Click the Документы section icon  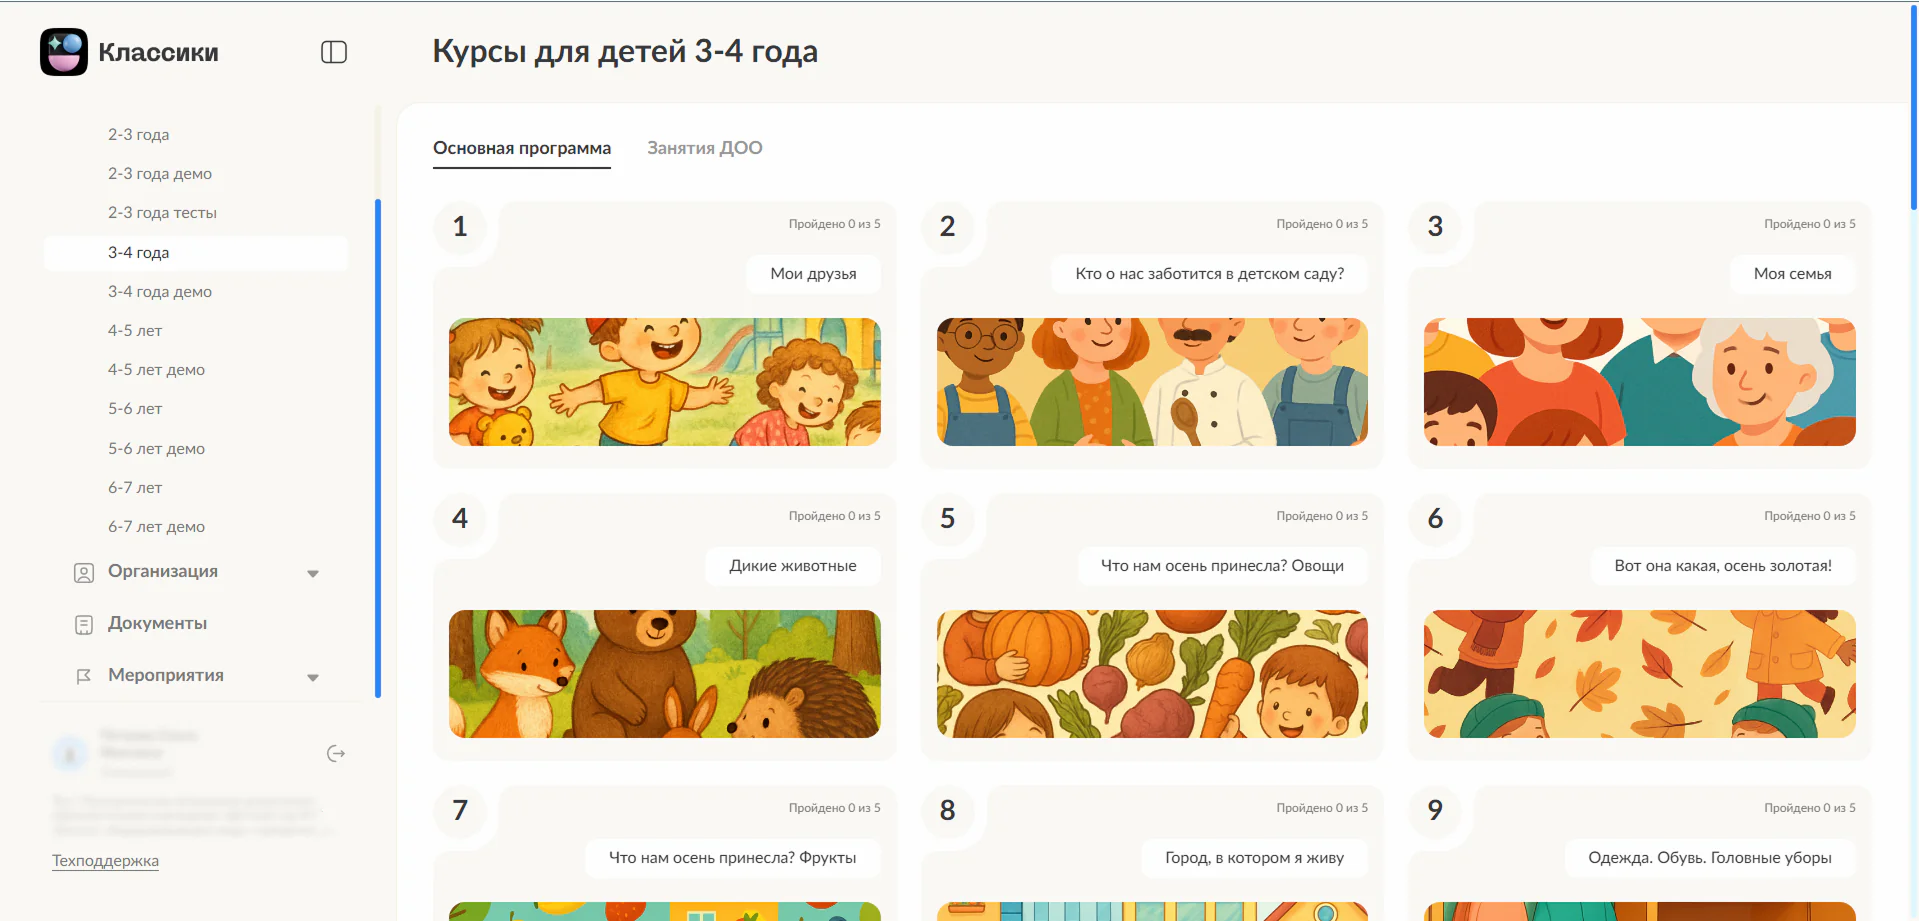[x=84, y=625]
